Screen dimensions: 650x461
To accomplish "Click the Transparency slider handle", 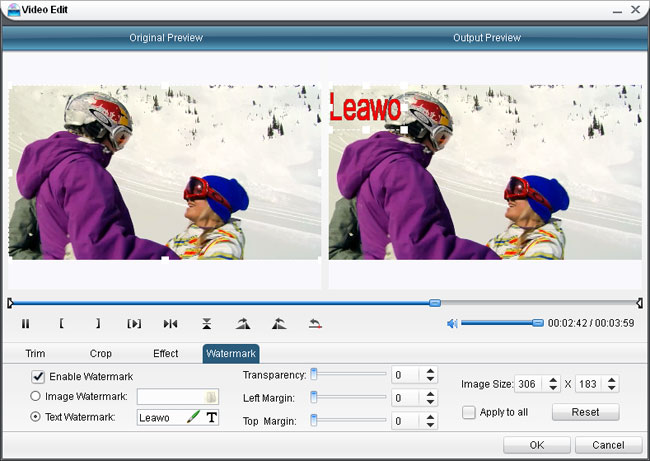I will tap(314, 374).
